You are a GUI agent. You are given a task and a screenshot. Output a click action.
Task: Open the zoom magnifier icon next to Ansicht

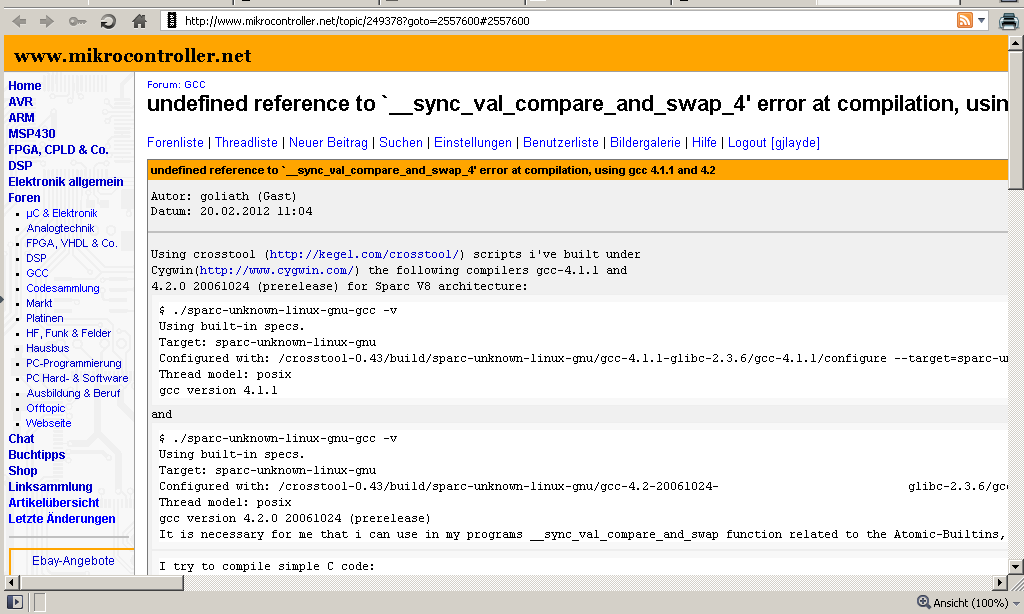pyautogui.click(x=923, y=602)
